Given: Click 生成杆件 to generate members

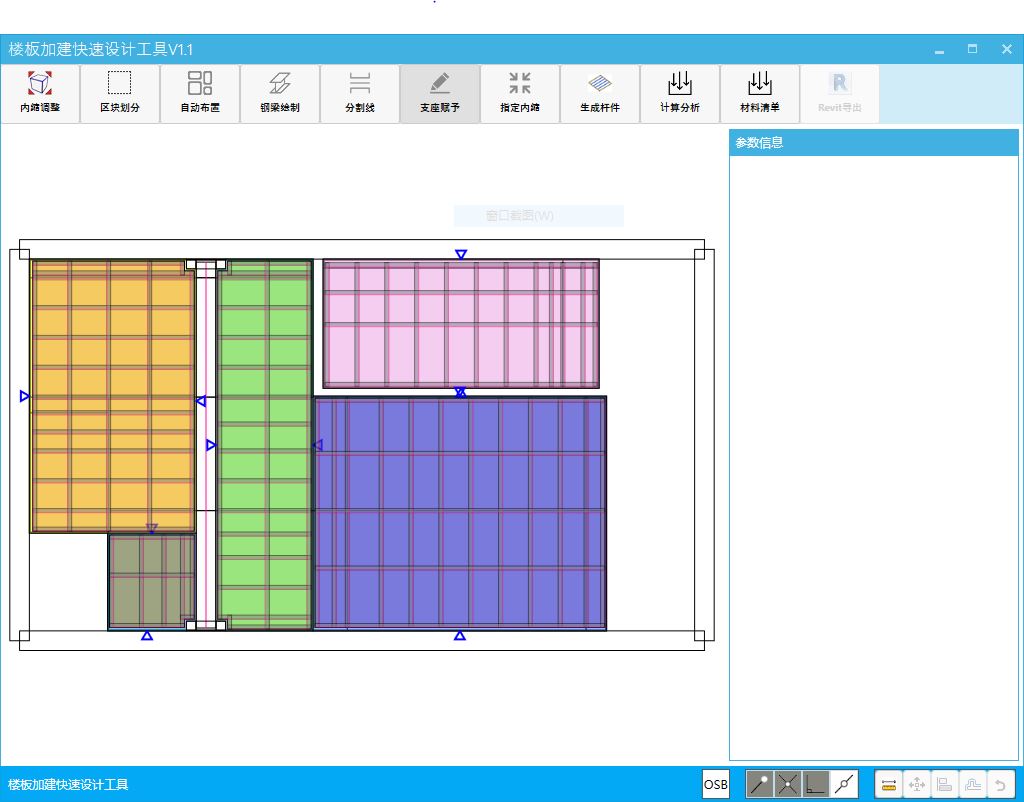Looking at the screenshot, I should point(600,94).
